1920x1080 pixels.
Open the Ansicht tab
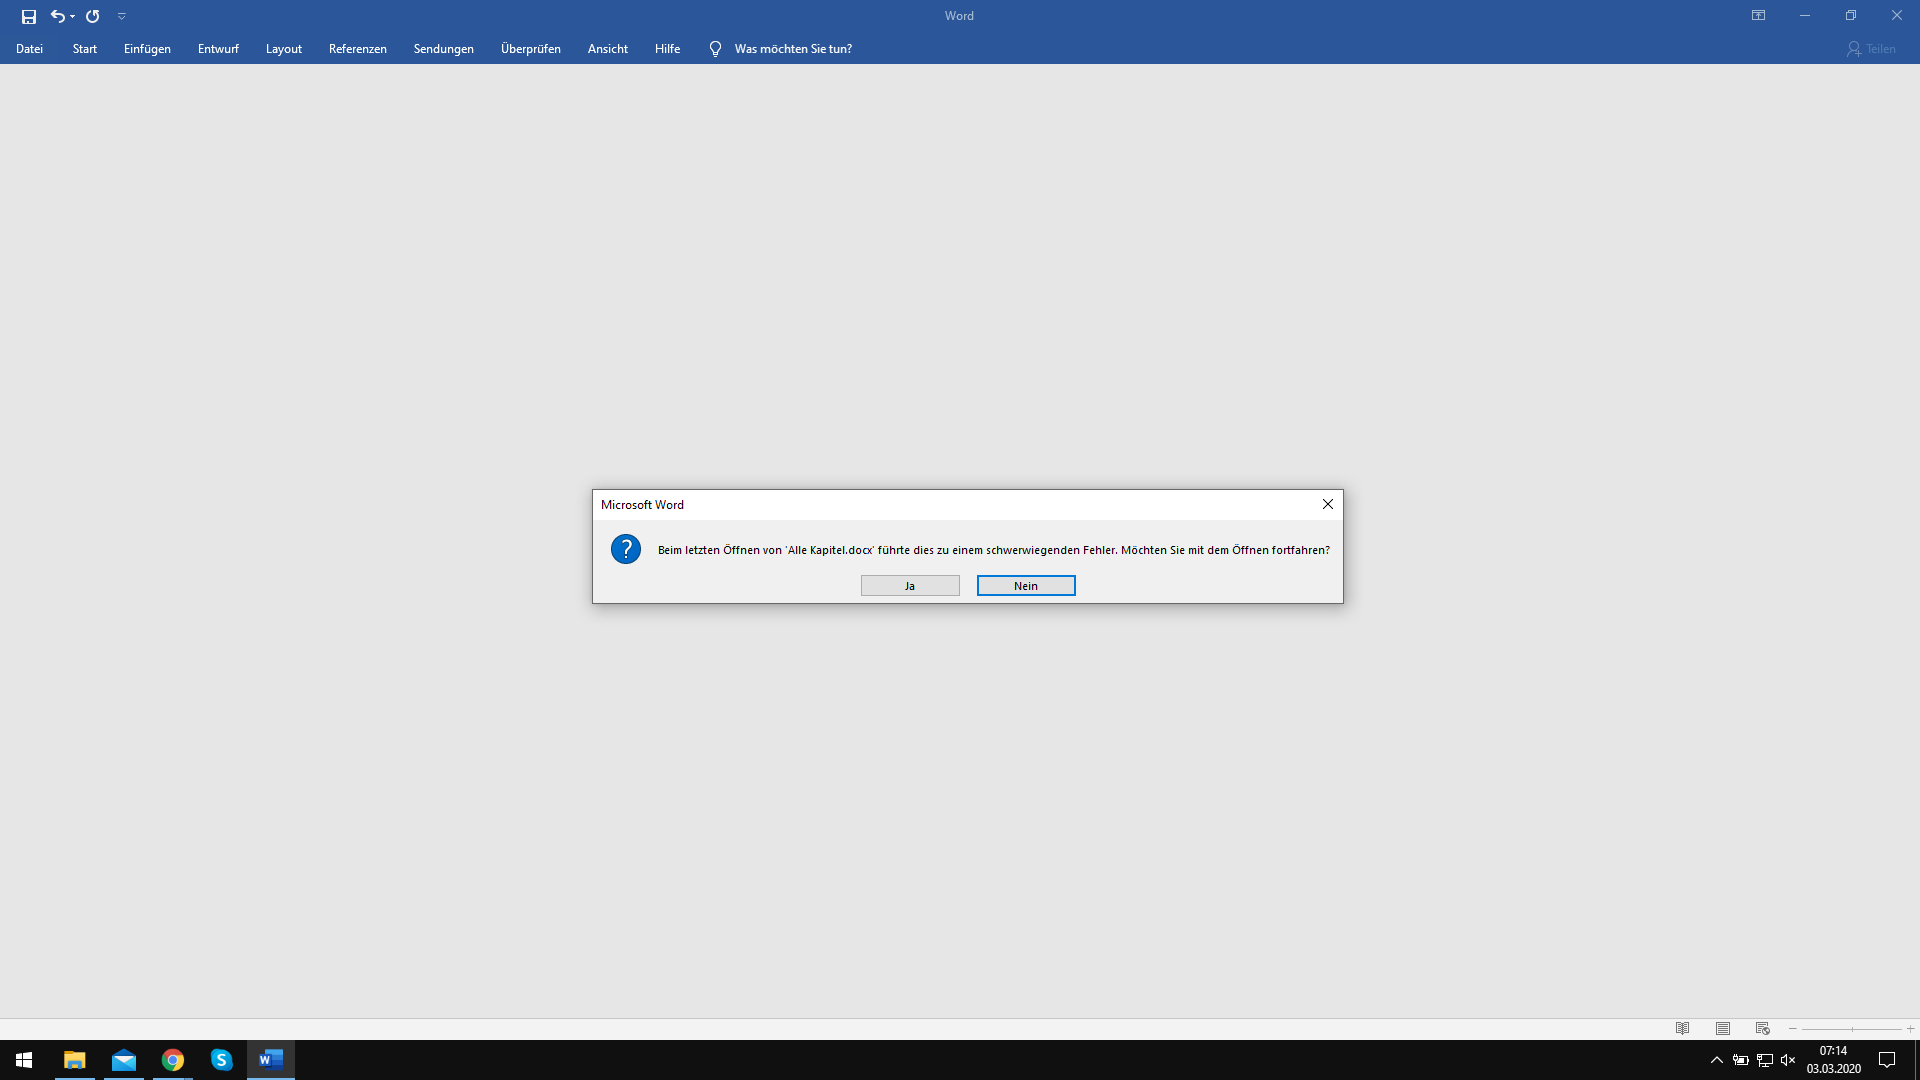608,49
